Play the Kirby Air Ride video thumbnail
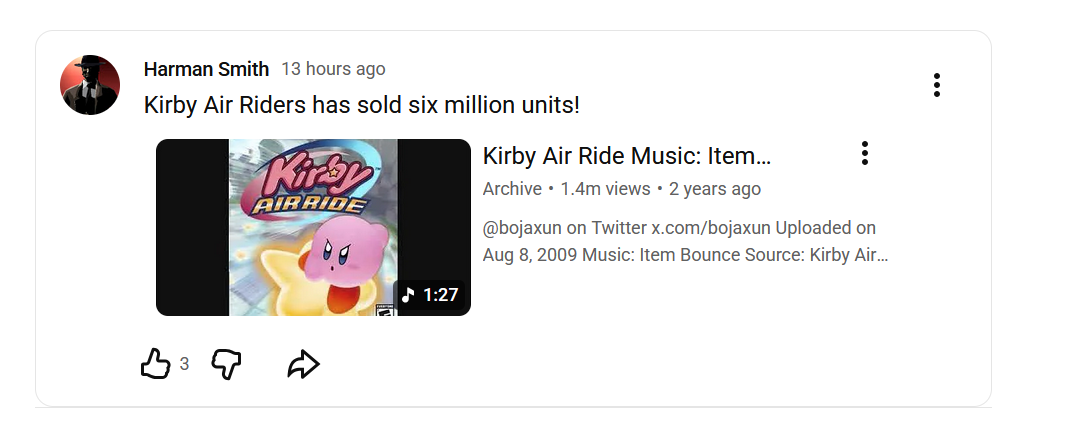1081x431 pixels. [313, 227]
